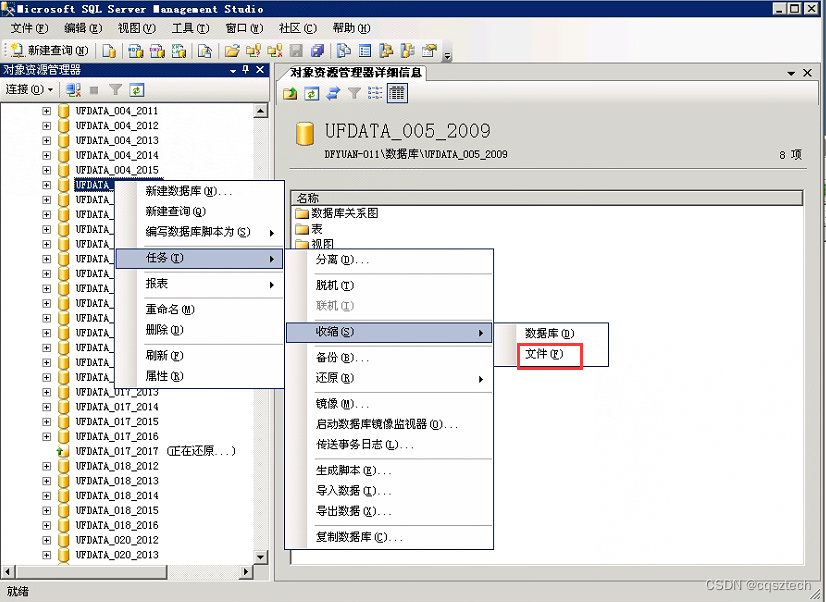Select the UFDATA_004_2012 database
The width and height of the screenshot is (826, 602).
[116, 125]
